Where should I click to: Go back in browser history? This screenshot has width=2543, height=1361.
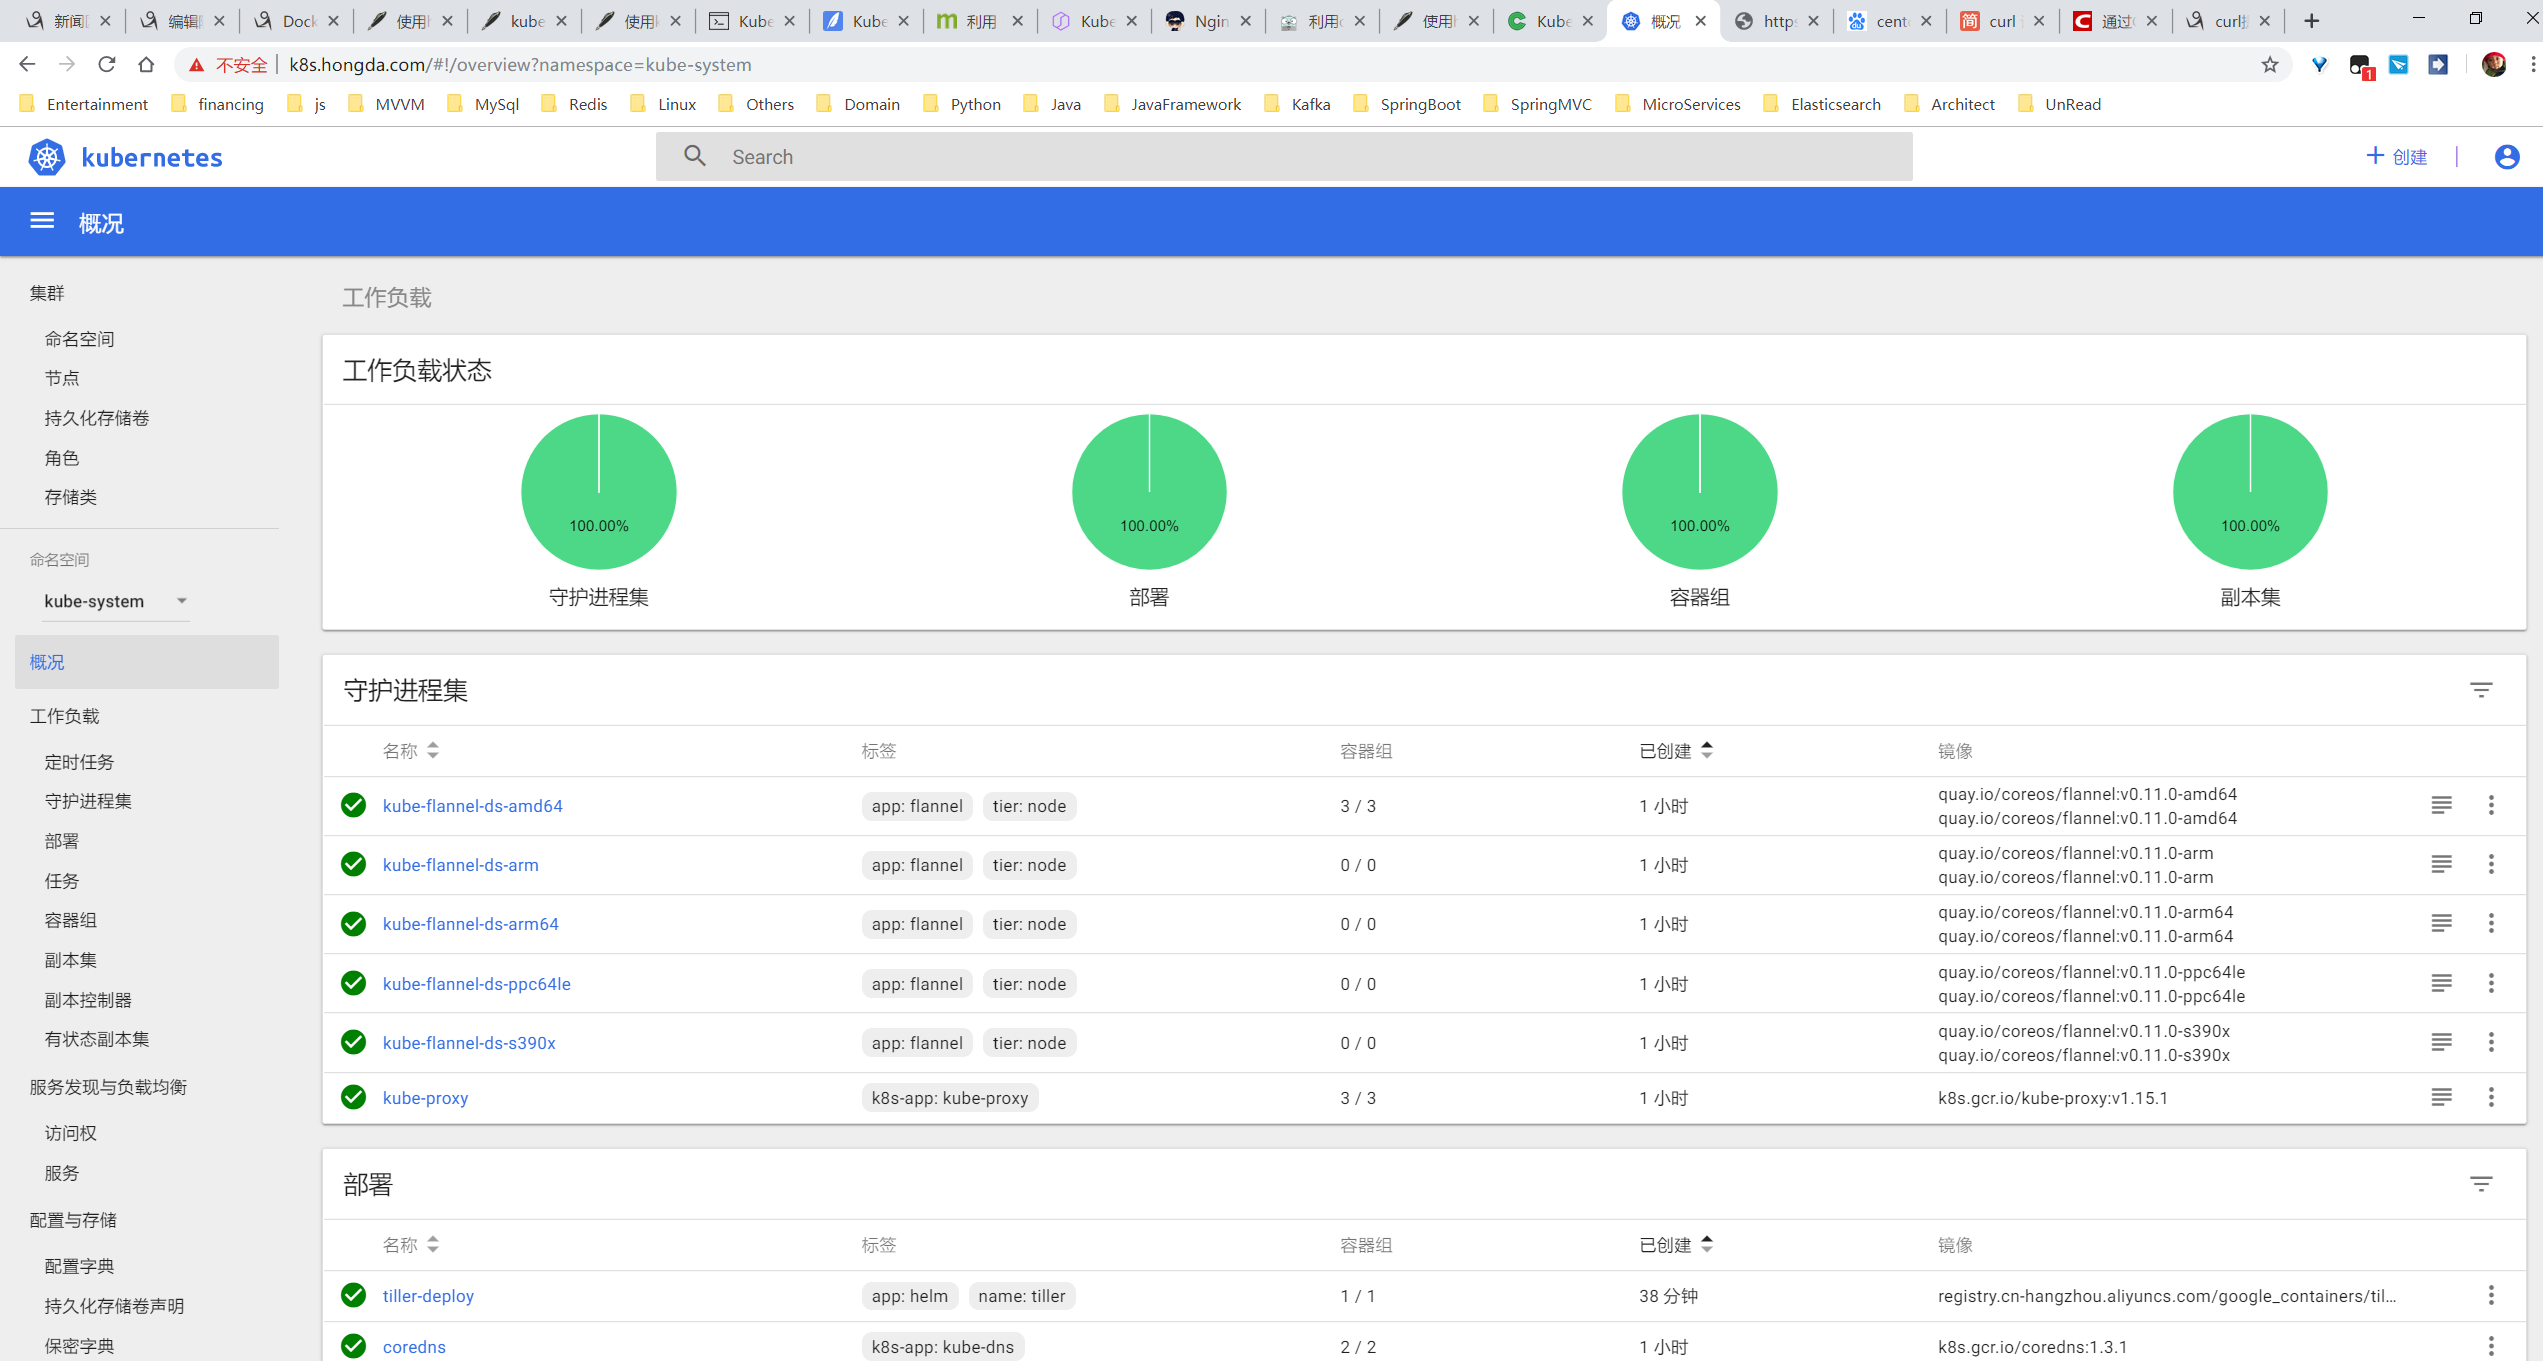27,65
